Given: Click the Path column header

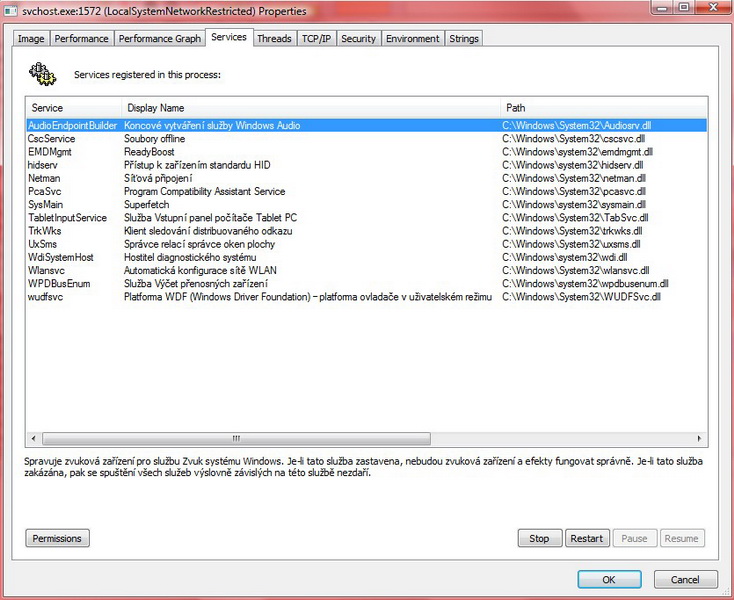Looking at the screenshot, I should [x=600, y=107].
